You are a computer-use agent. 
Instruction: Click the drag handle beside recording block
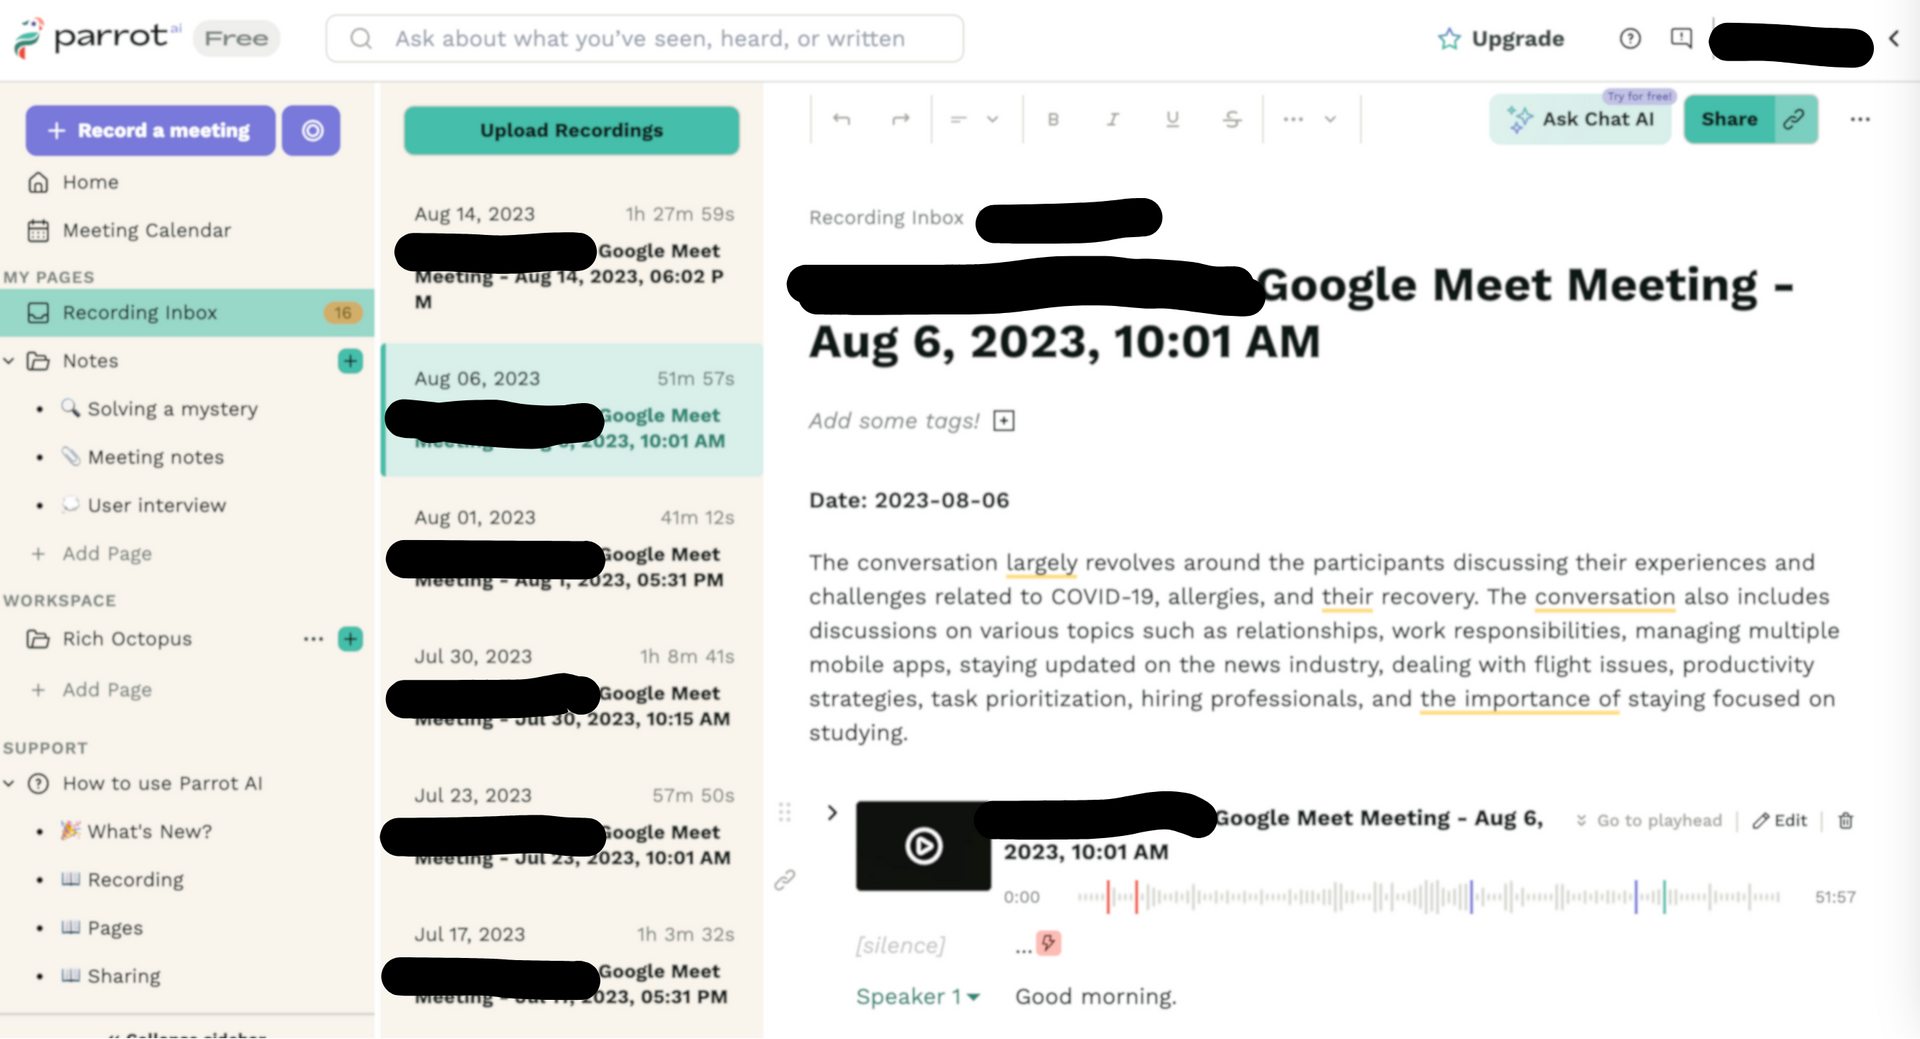point(784,812)
